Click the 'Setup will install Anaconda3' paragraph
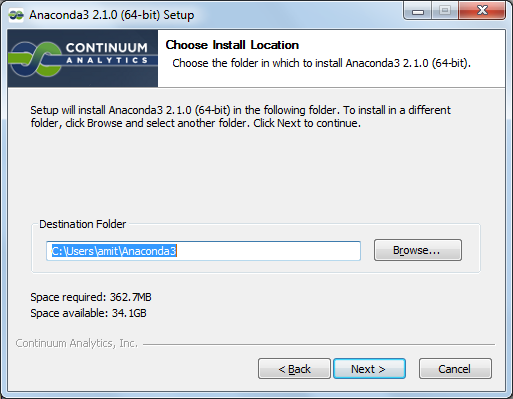Image resolution: width=513 pixels, height=399 pixels. coord(240,116)
